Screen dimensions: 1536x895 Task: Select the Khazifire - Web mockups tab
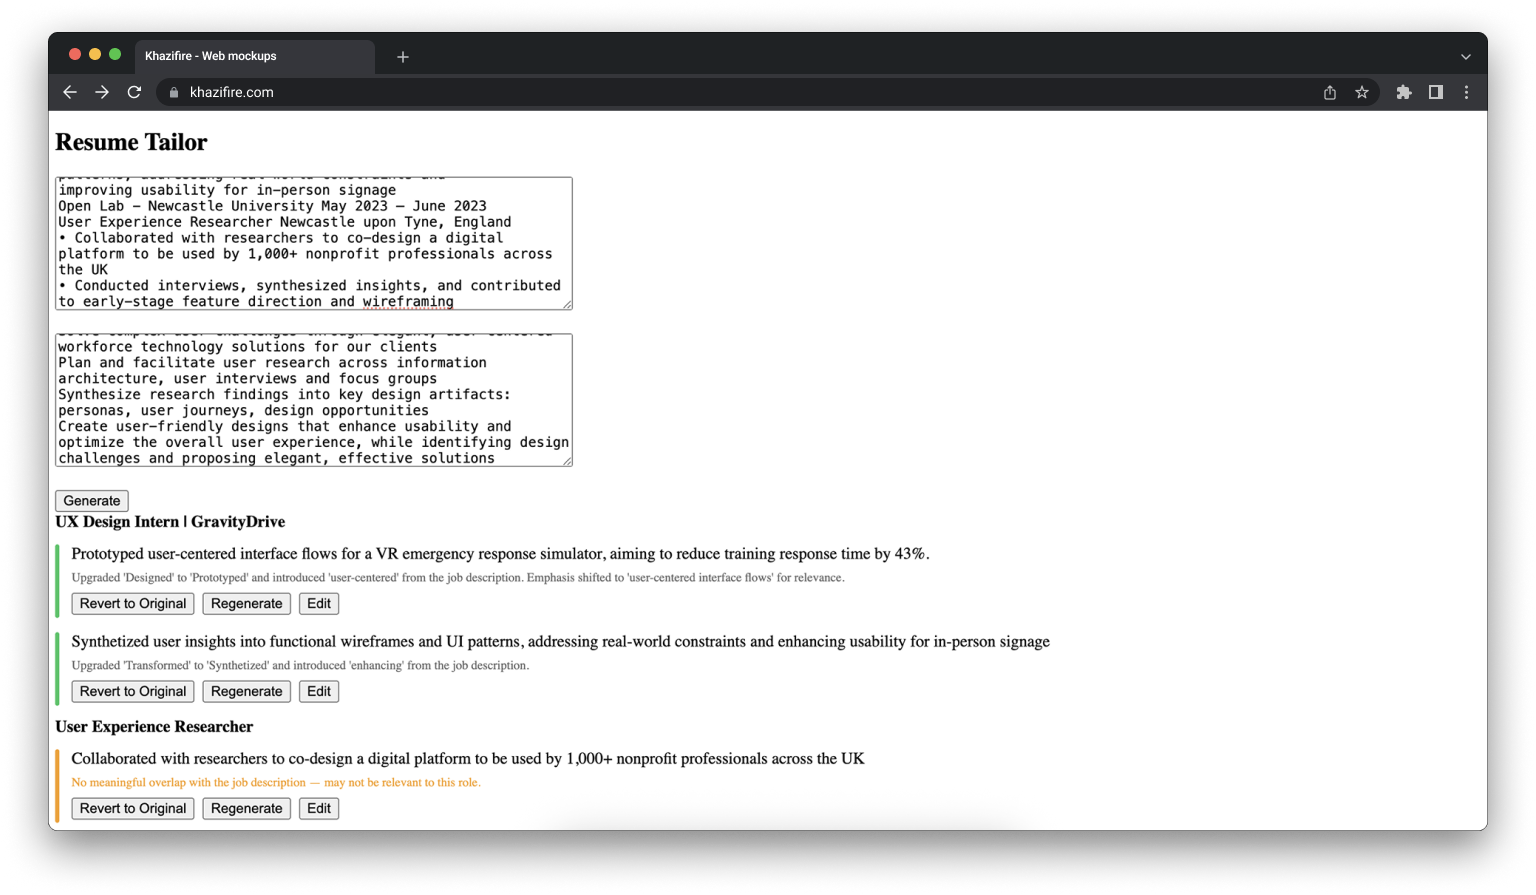point(250,57)
